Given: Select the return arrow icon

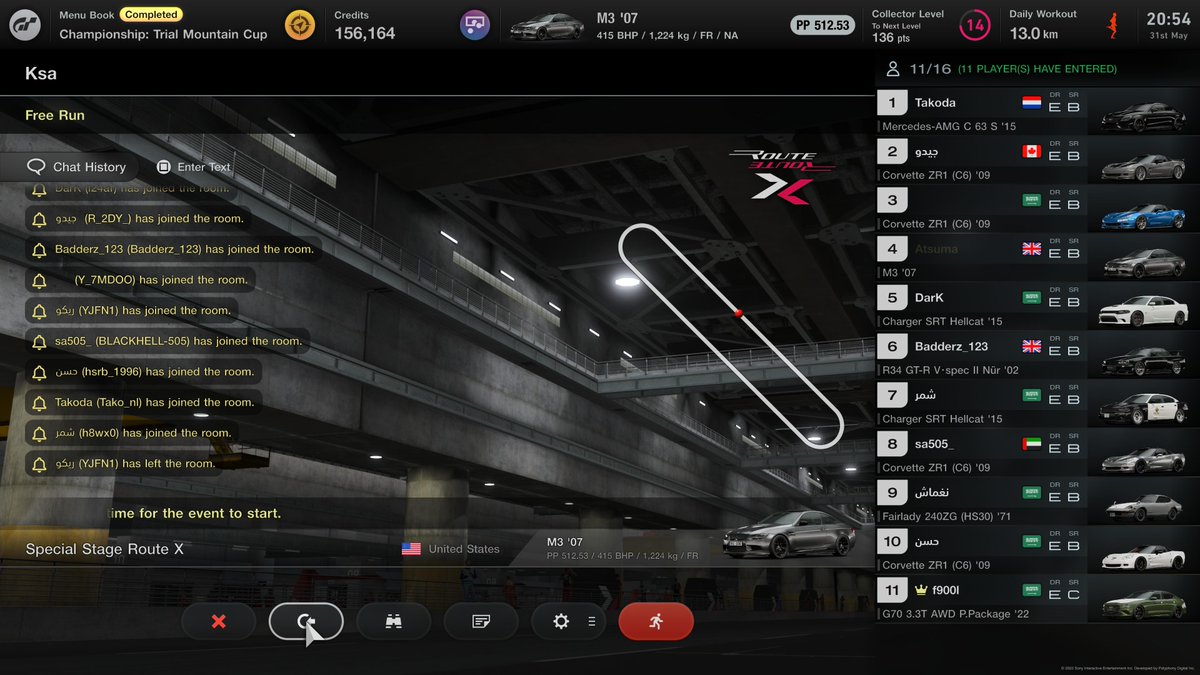Looking at the screenshot, I should point(306,621).
